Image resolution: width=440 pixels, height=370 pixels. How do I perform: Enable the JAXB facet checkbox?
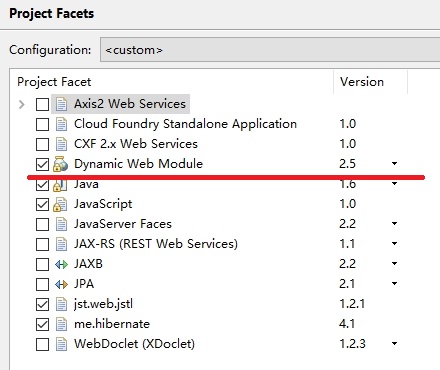(x=42, y=265)
